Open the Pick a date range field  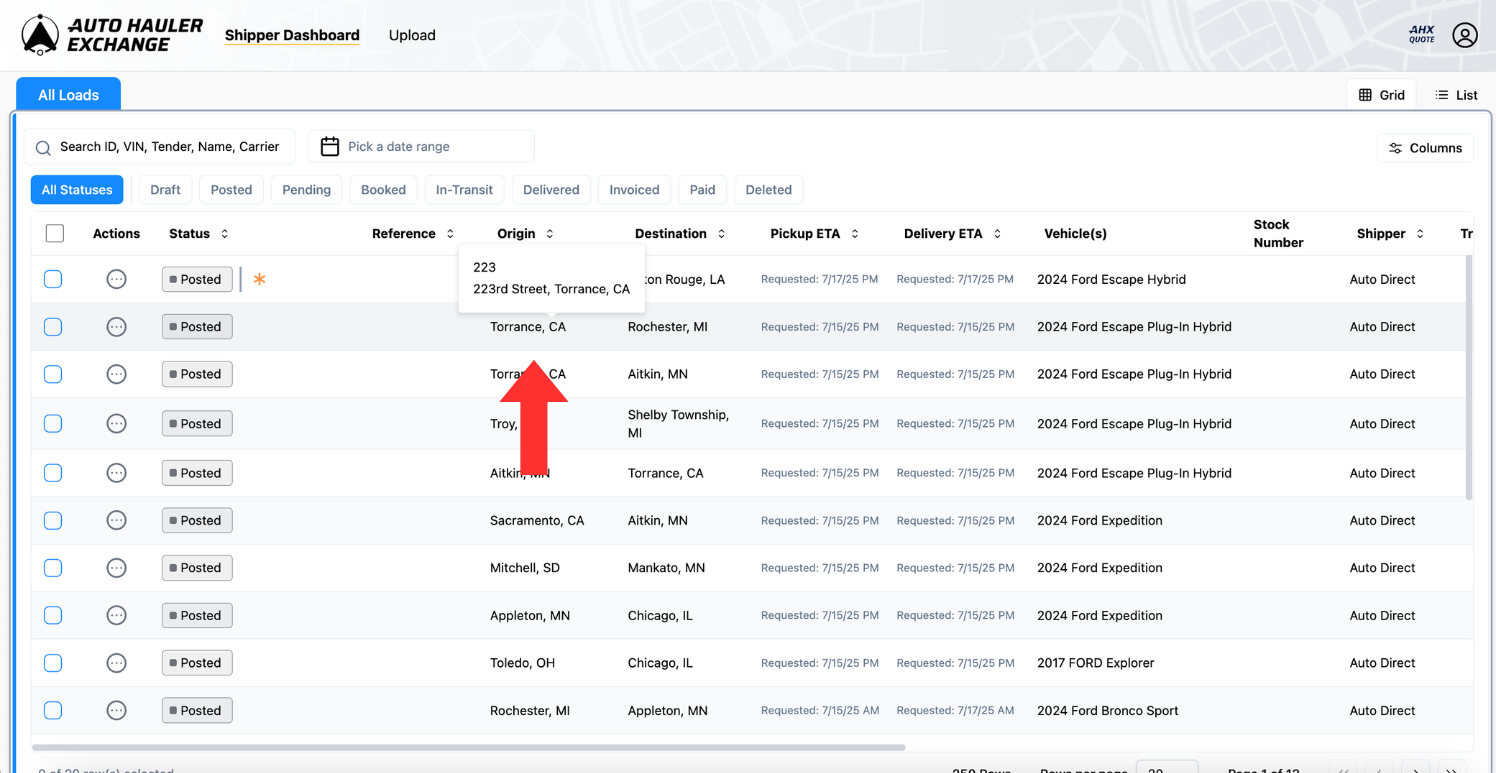point(421,147)
